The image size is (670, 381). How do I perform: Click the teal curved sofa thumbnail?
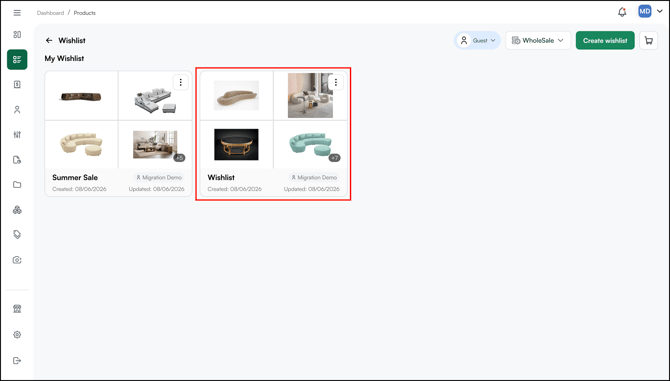pos(310,144)
